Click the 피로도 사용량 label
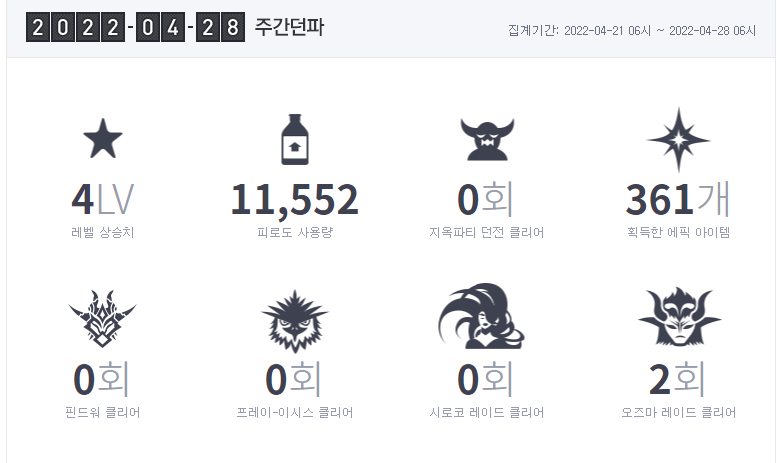 tap(295, 232)
